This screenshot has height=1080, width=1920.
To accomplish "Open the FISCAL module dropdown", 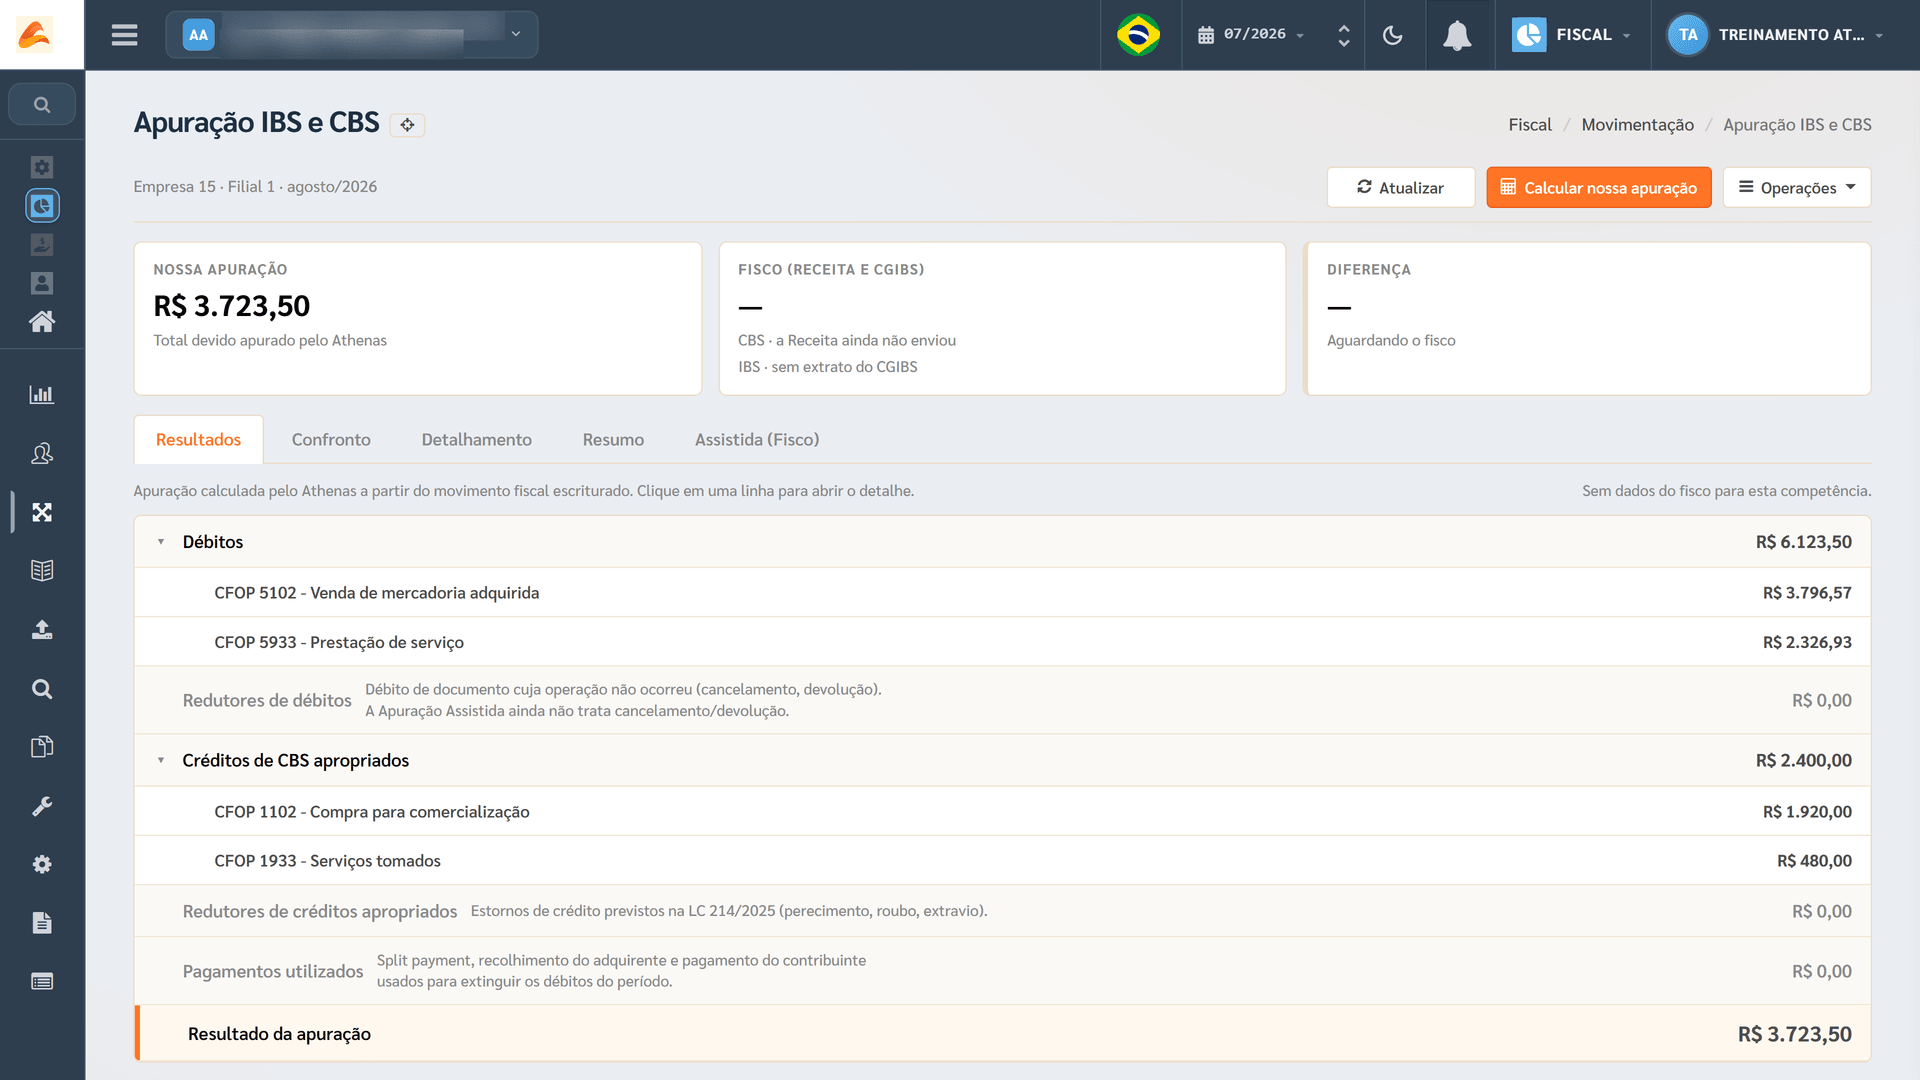I will 1571,35.
